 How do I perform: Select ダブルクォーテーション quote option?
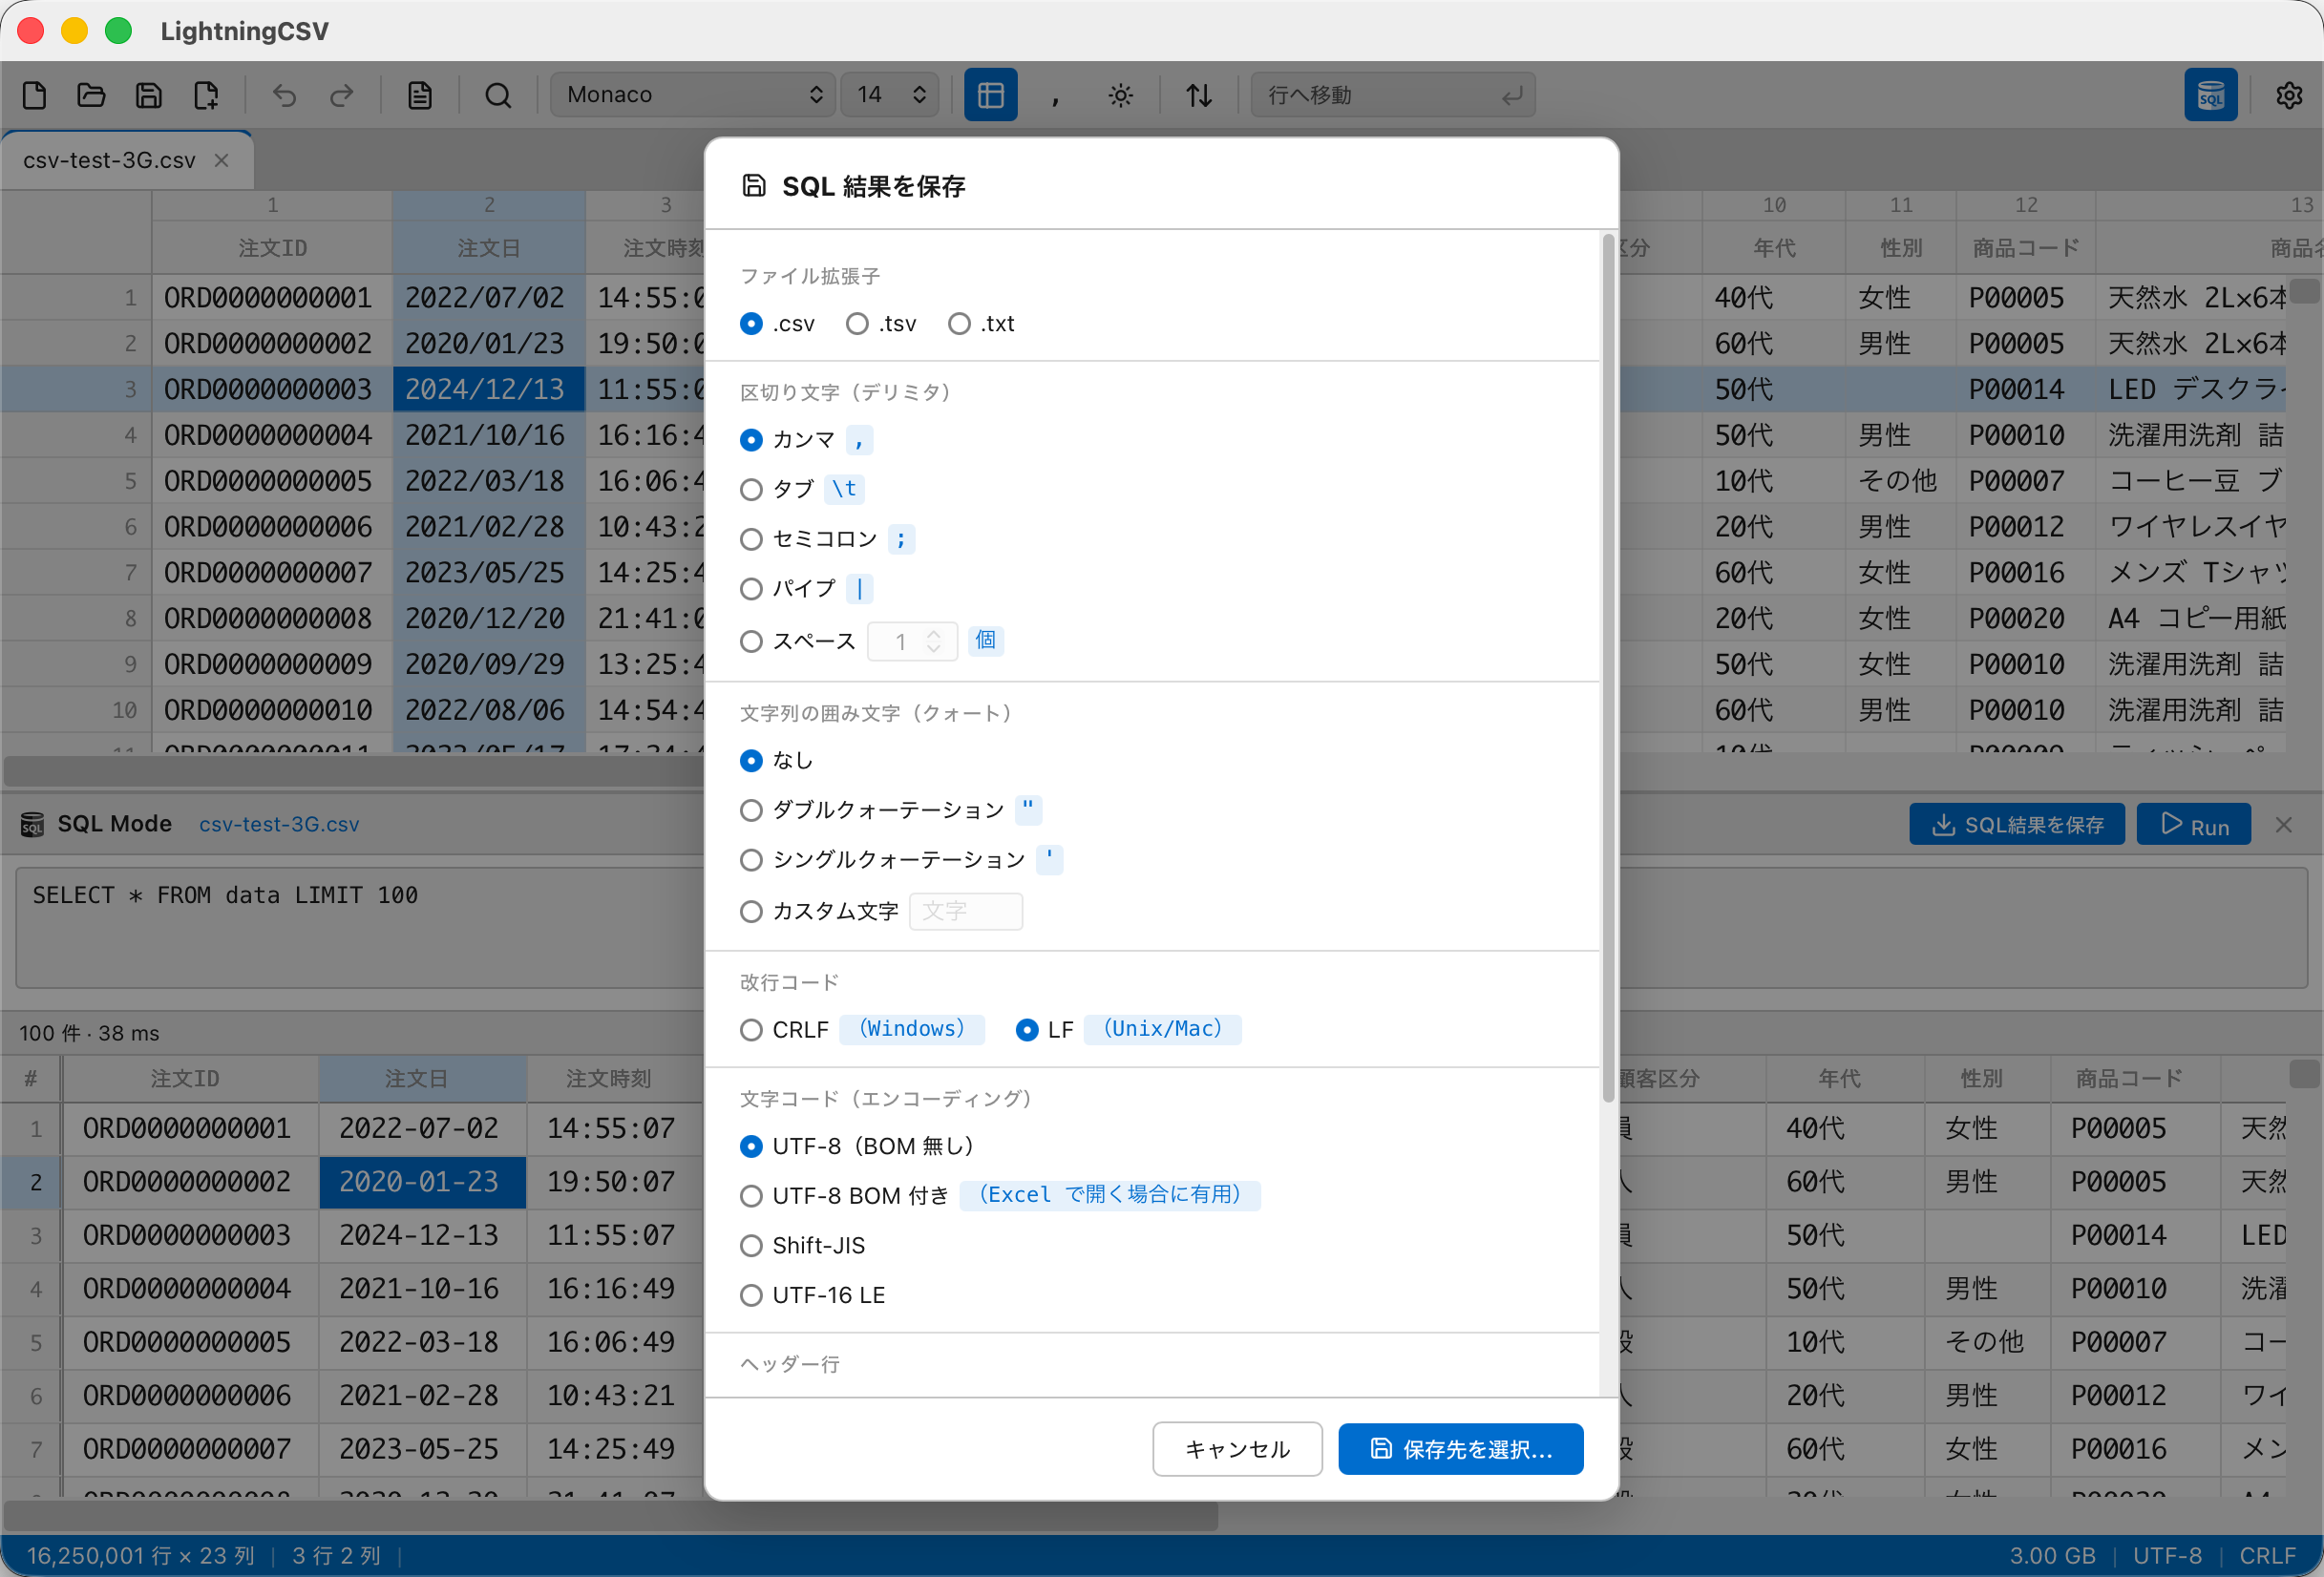pyautogui.click(x=890, y=810)
